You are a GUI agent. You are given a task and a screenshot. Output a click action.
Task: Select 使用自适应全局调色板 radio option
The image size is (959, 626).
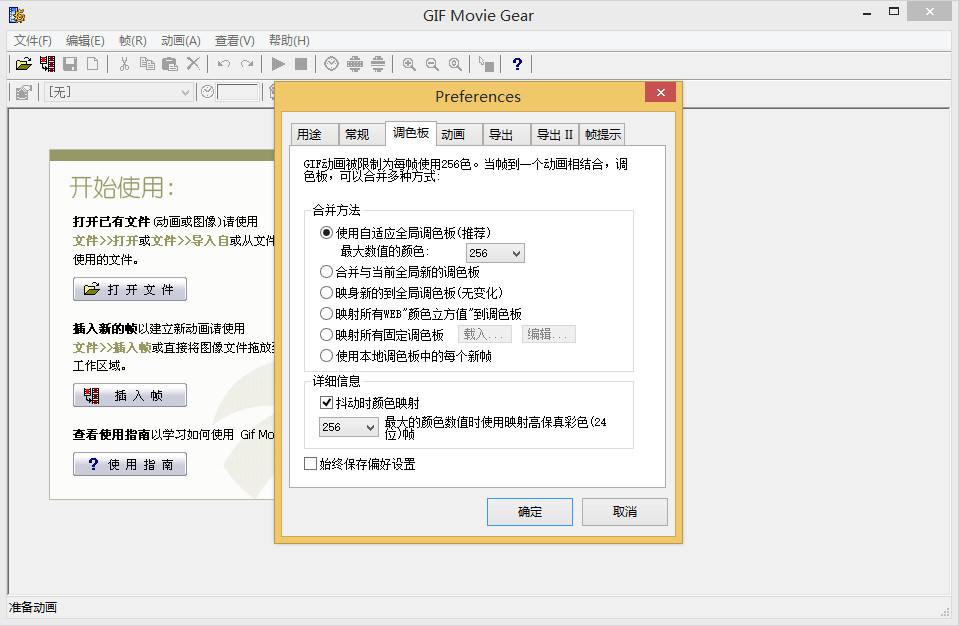[326, 233]
